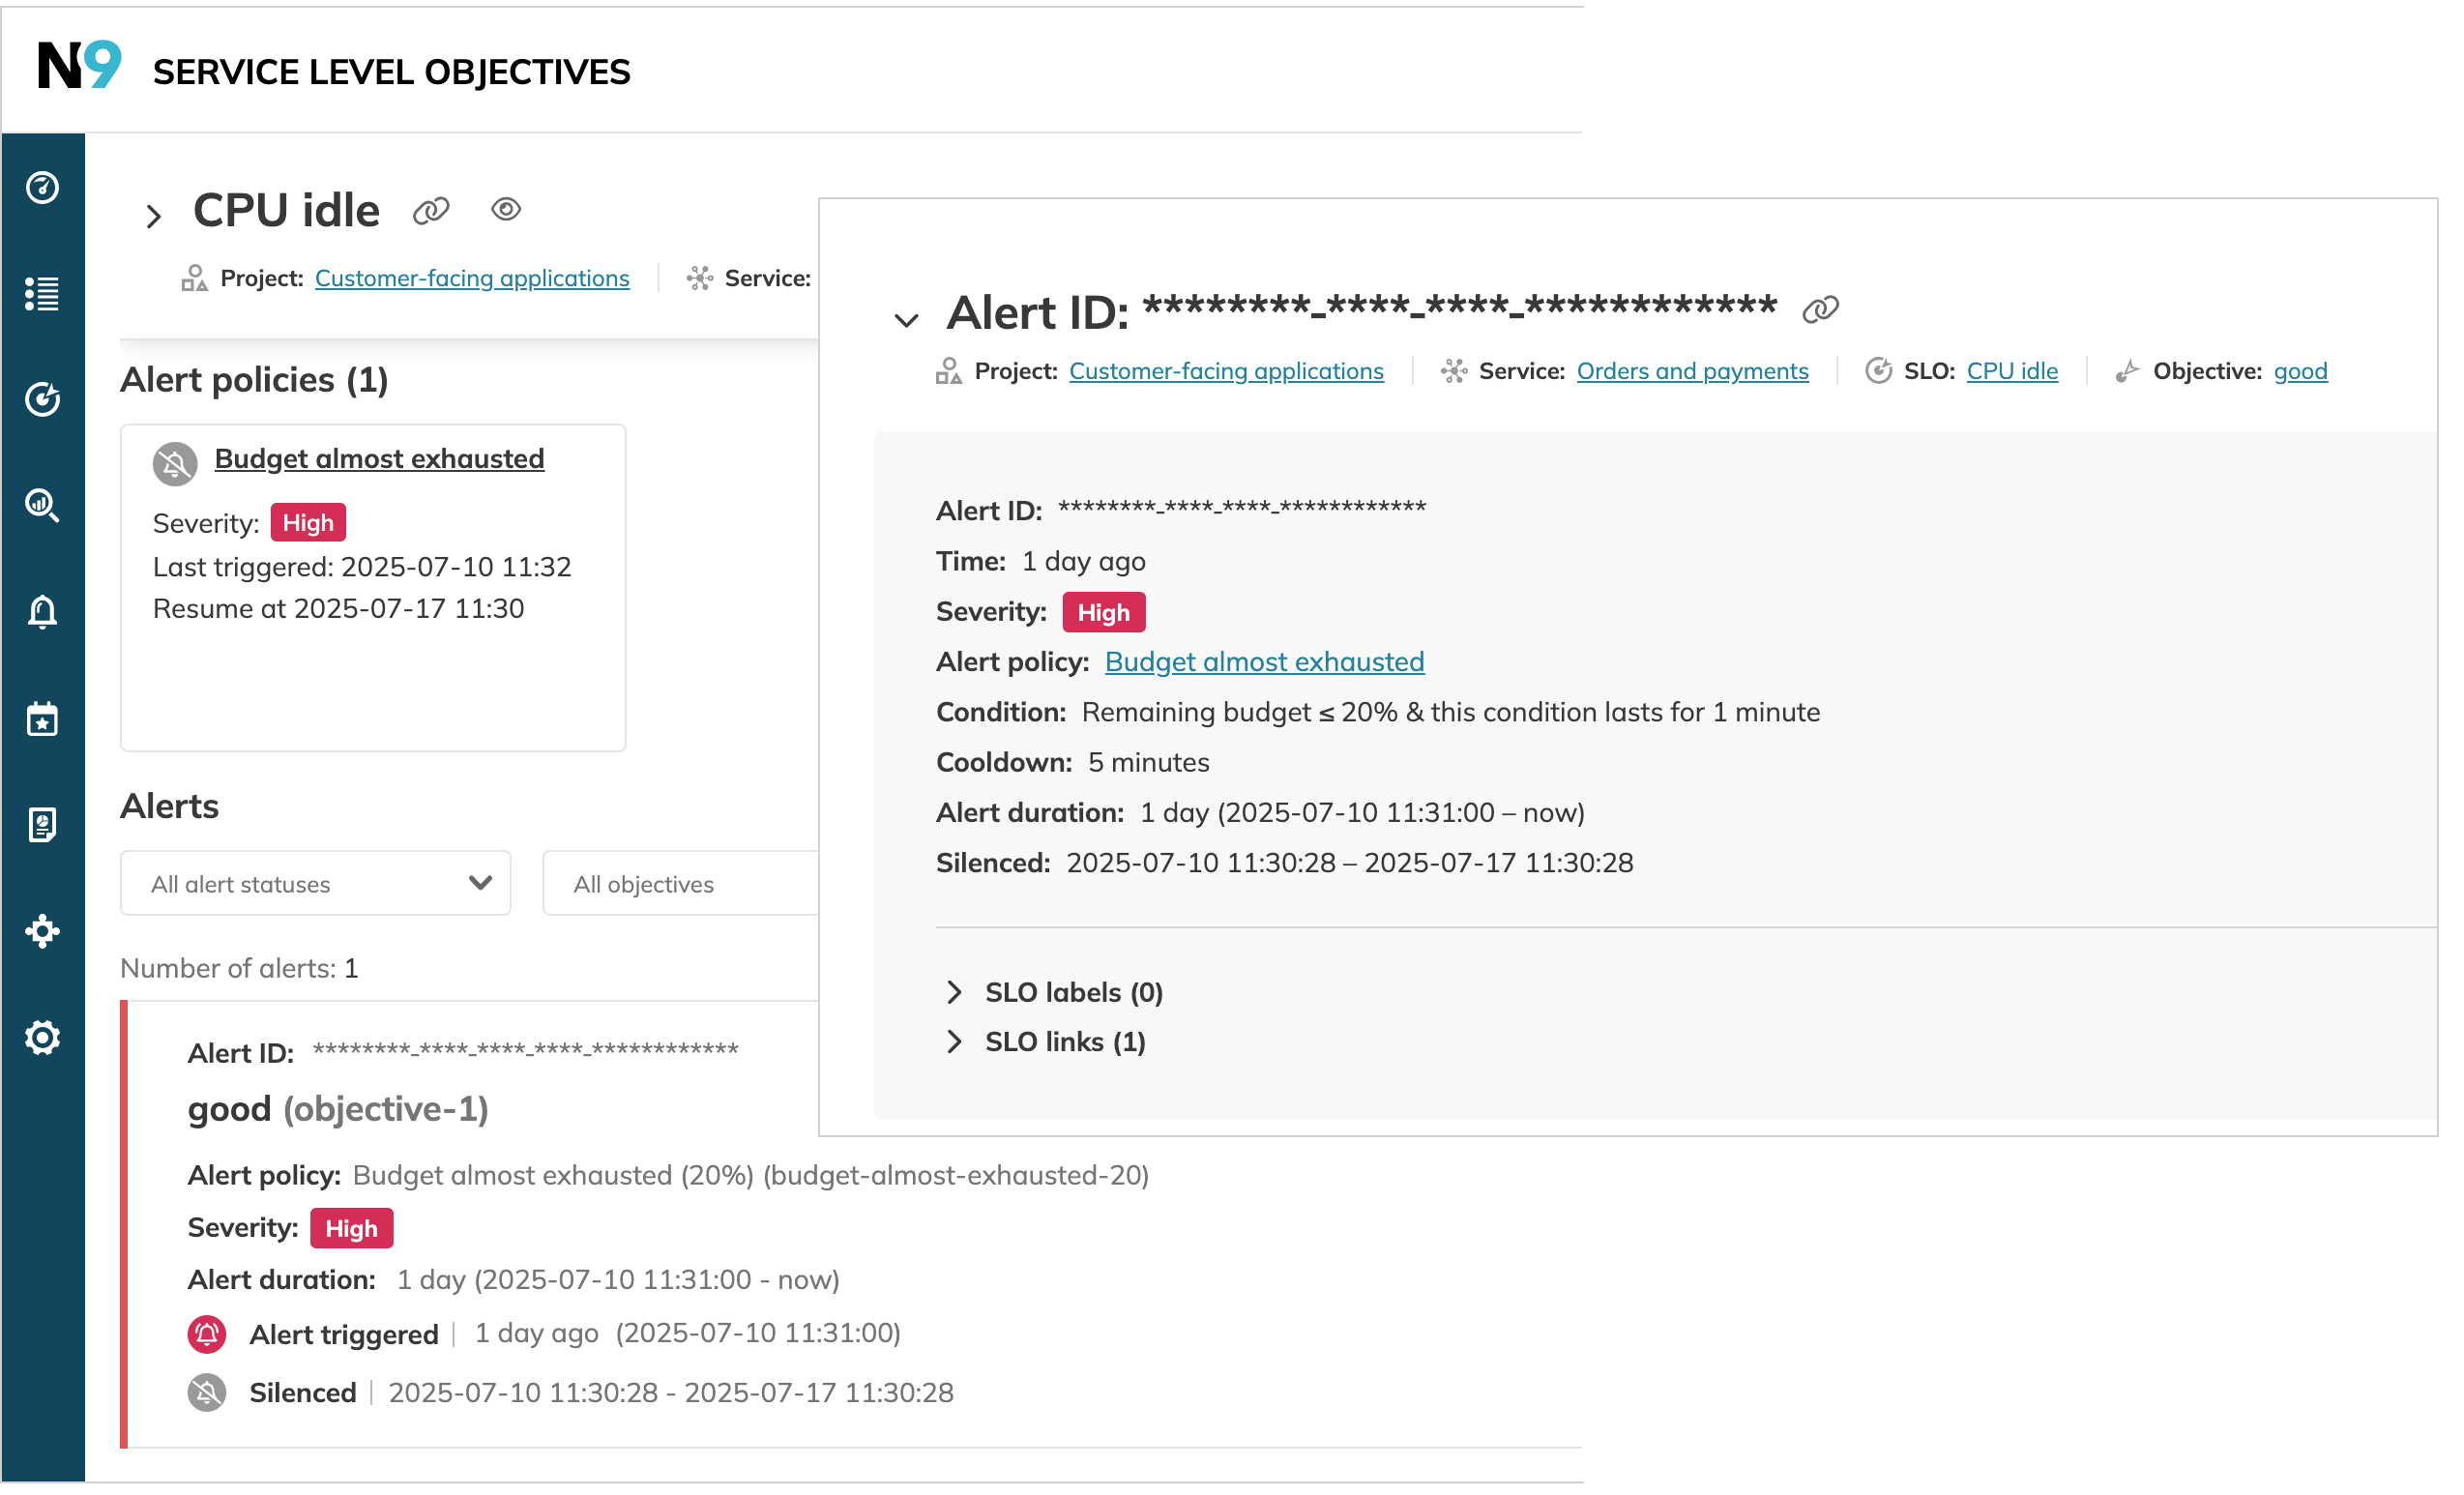Click the project icon beside CPU idle Project label
The width and height of the screenshot is (2464, 1495).
[194, 278]
